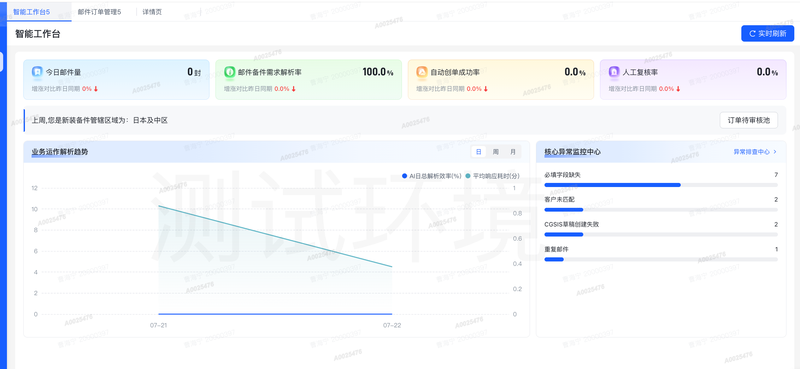Click the 业务运作解析趋势 panel title
This screenshot has height=369, width=800.
[60, 152]
